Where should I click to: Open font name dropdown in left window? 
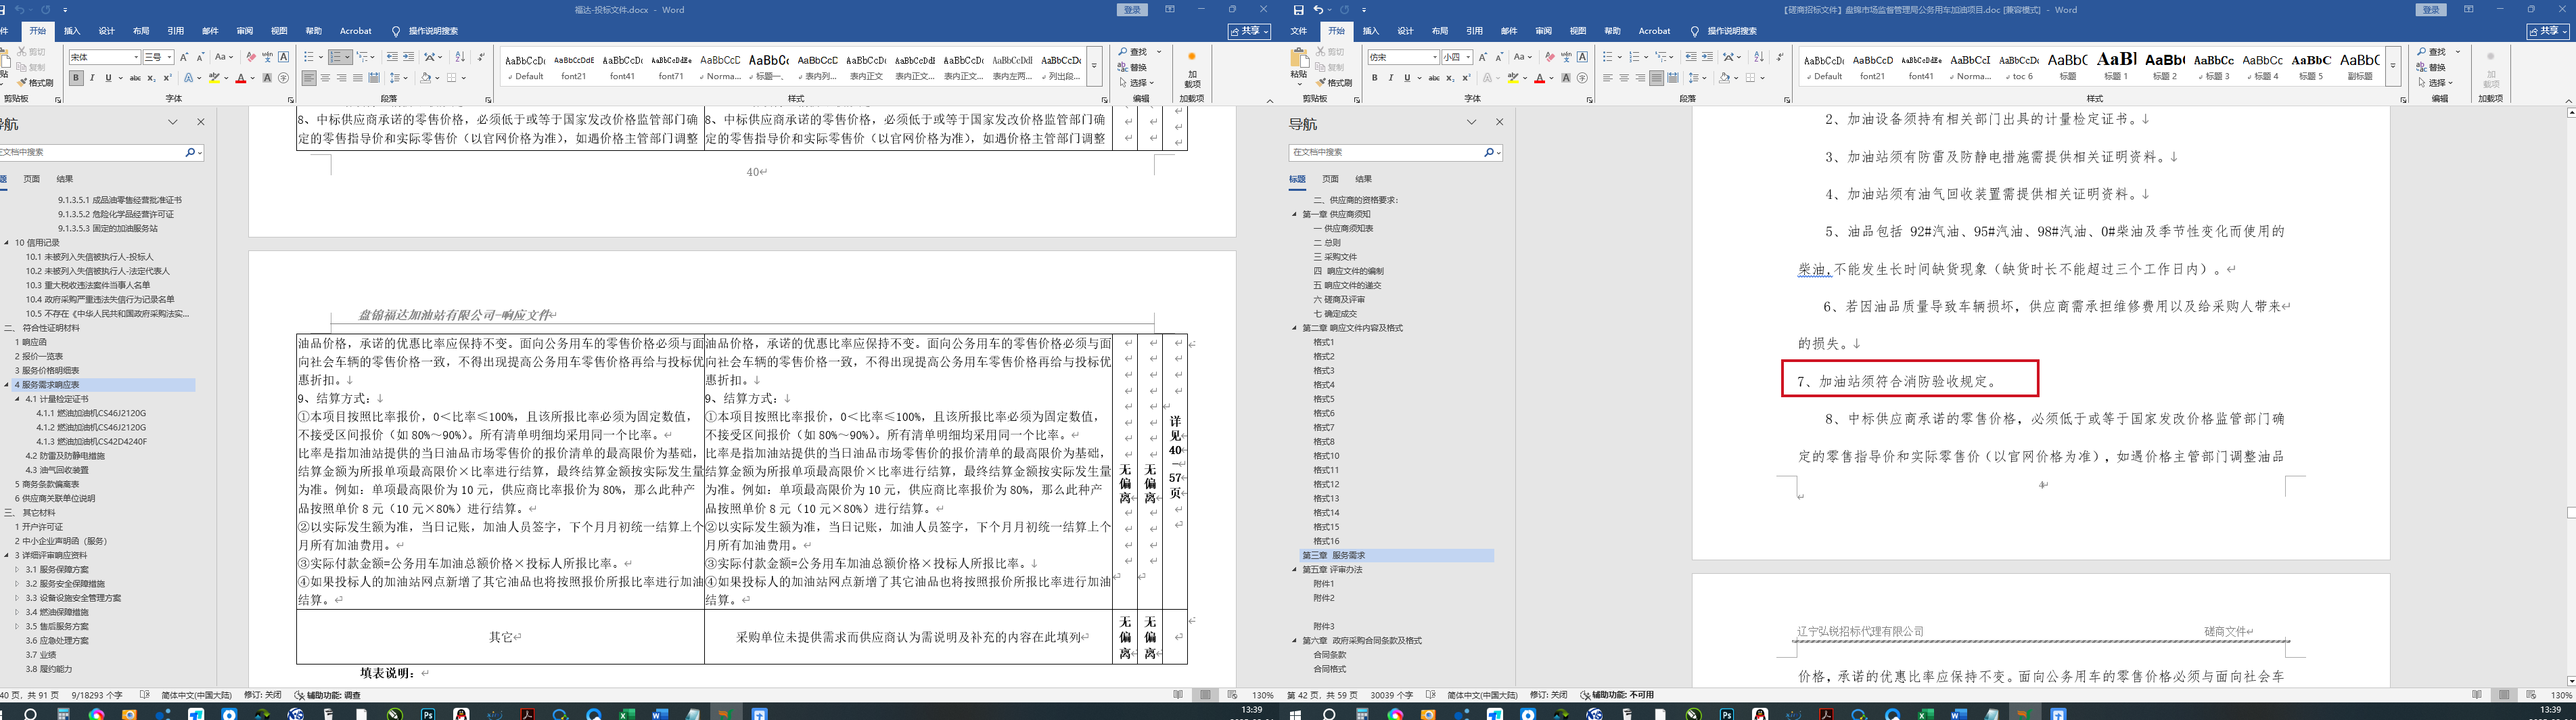coord(135,57)
